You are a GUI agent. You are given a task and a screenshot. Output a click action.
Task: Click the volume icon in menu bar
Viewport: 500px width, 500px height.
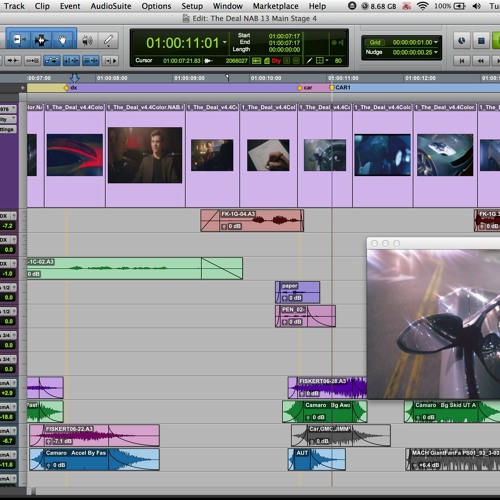pos(477,6)
